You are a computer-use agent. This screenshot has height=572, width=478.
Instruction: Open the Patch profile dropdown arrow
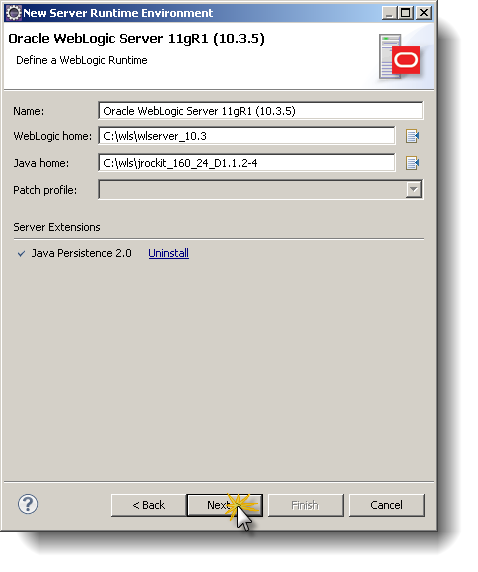click(x=414, y=190)
